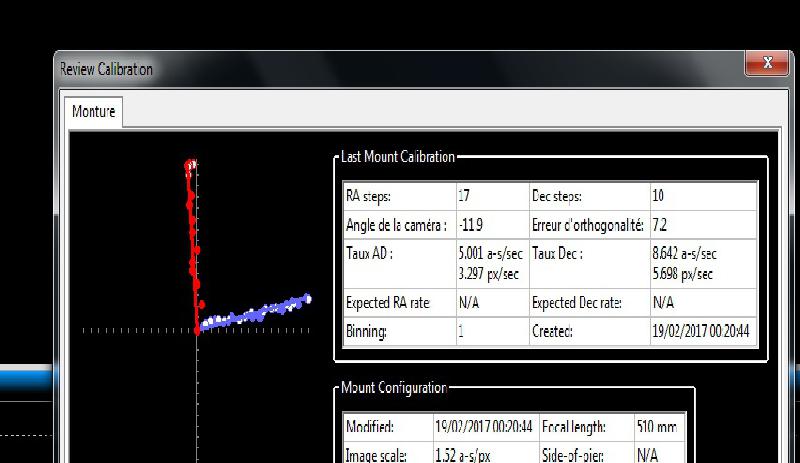Click the Mount Configuration group title

coord(394,387)
